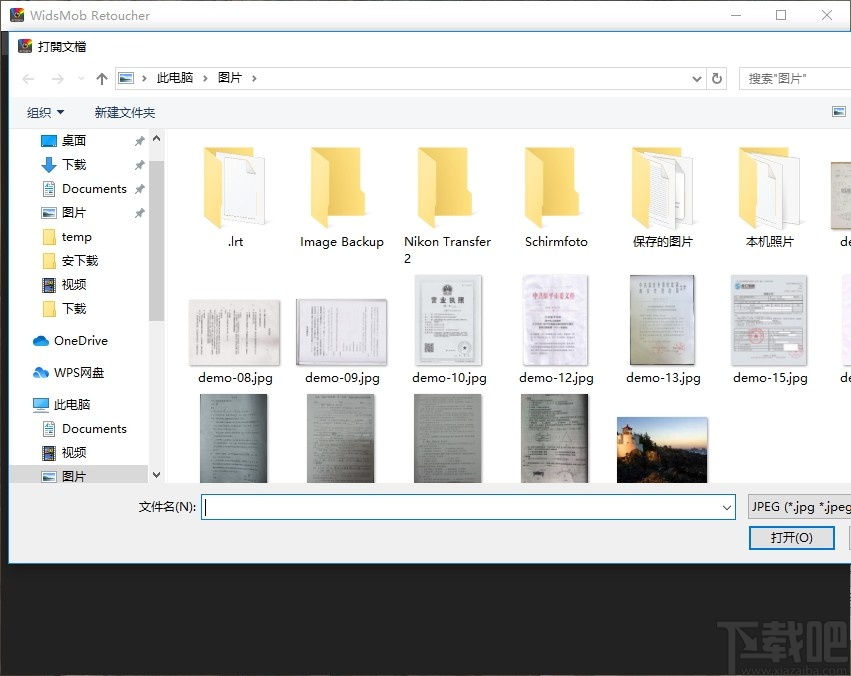Image resolution: width=851 pixels, height=676 pixels.
Task: Open the 组织 dropdown menu
Action: pos(44,112)
